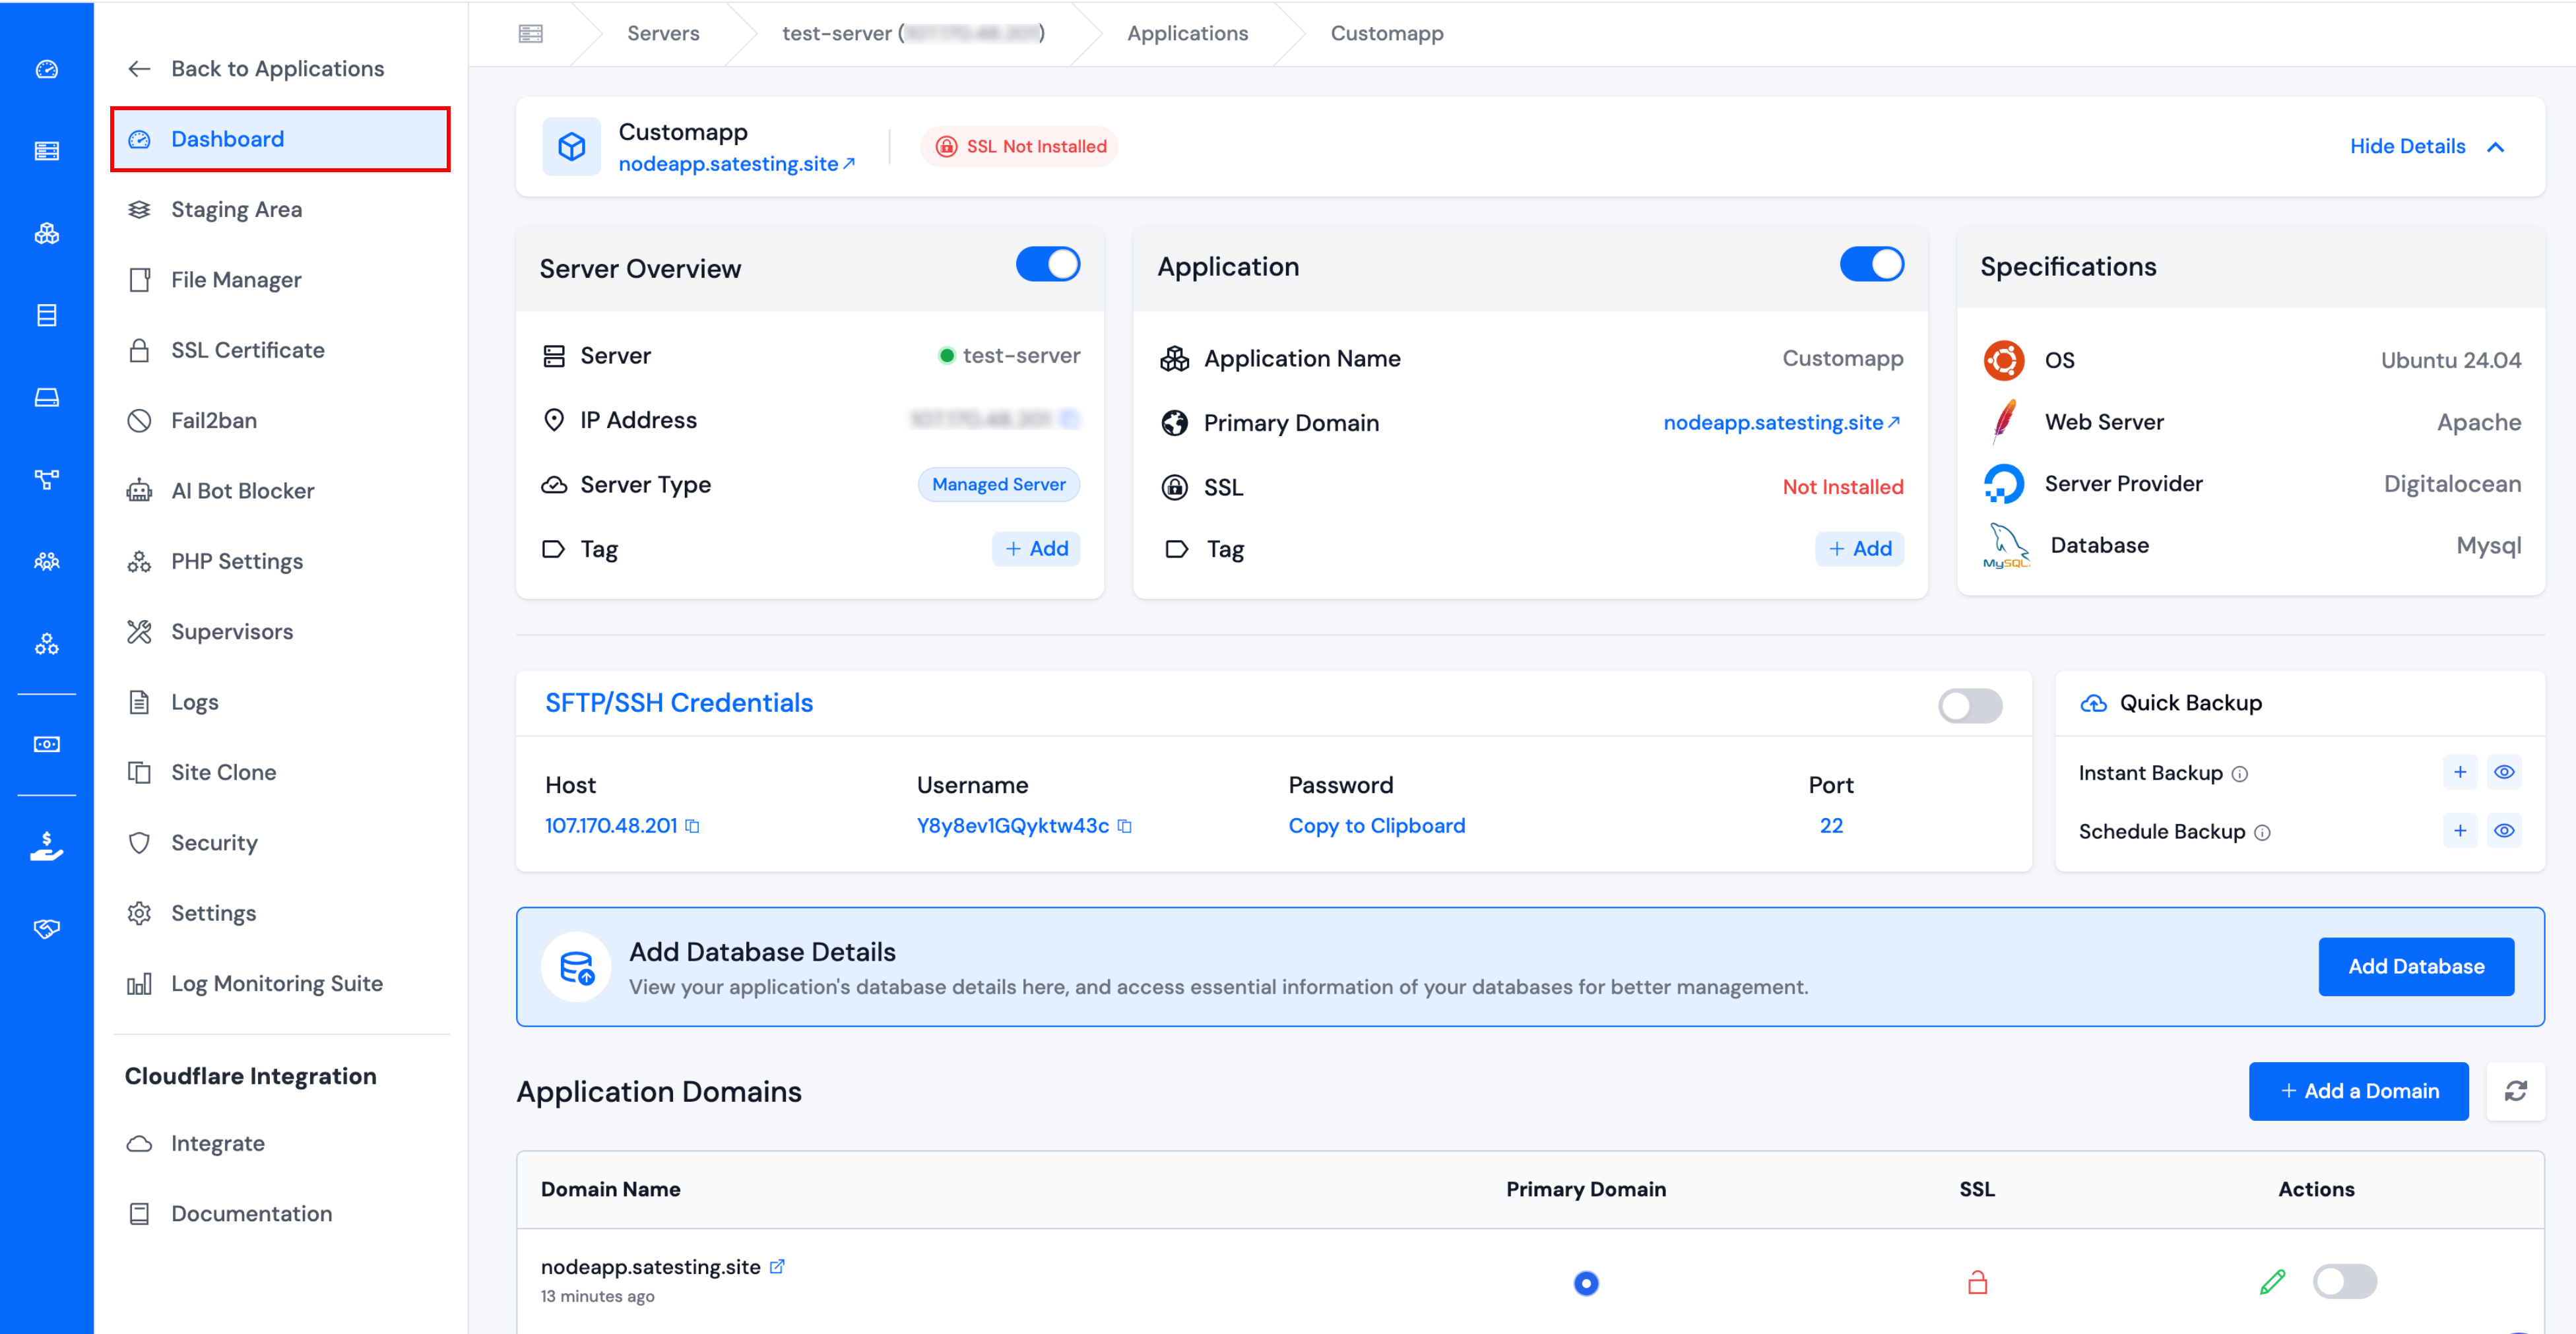Select the Primary Domain radio button
The width and height of the screenshot is (2576, 1334).
(1586, 1282)
